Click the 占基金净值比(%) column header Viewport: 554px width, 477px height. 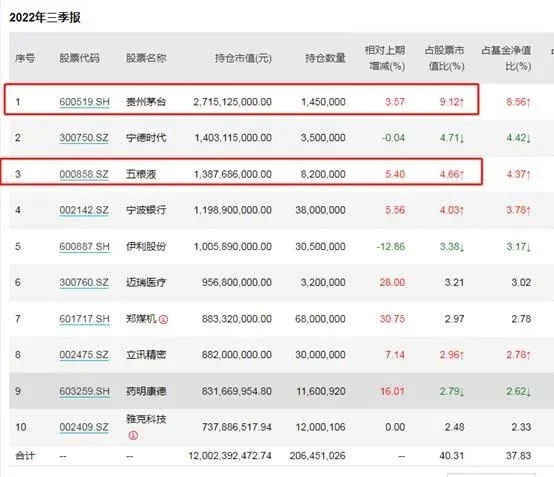506,58
